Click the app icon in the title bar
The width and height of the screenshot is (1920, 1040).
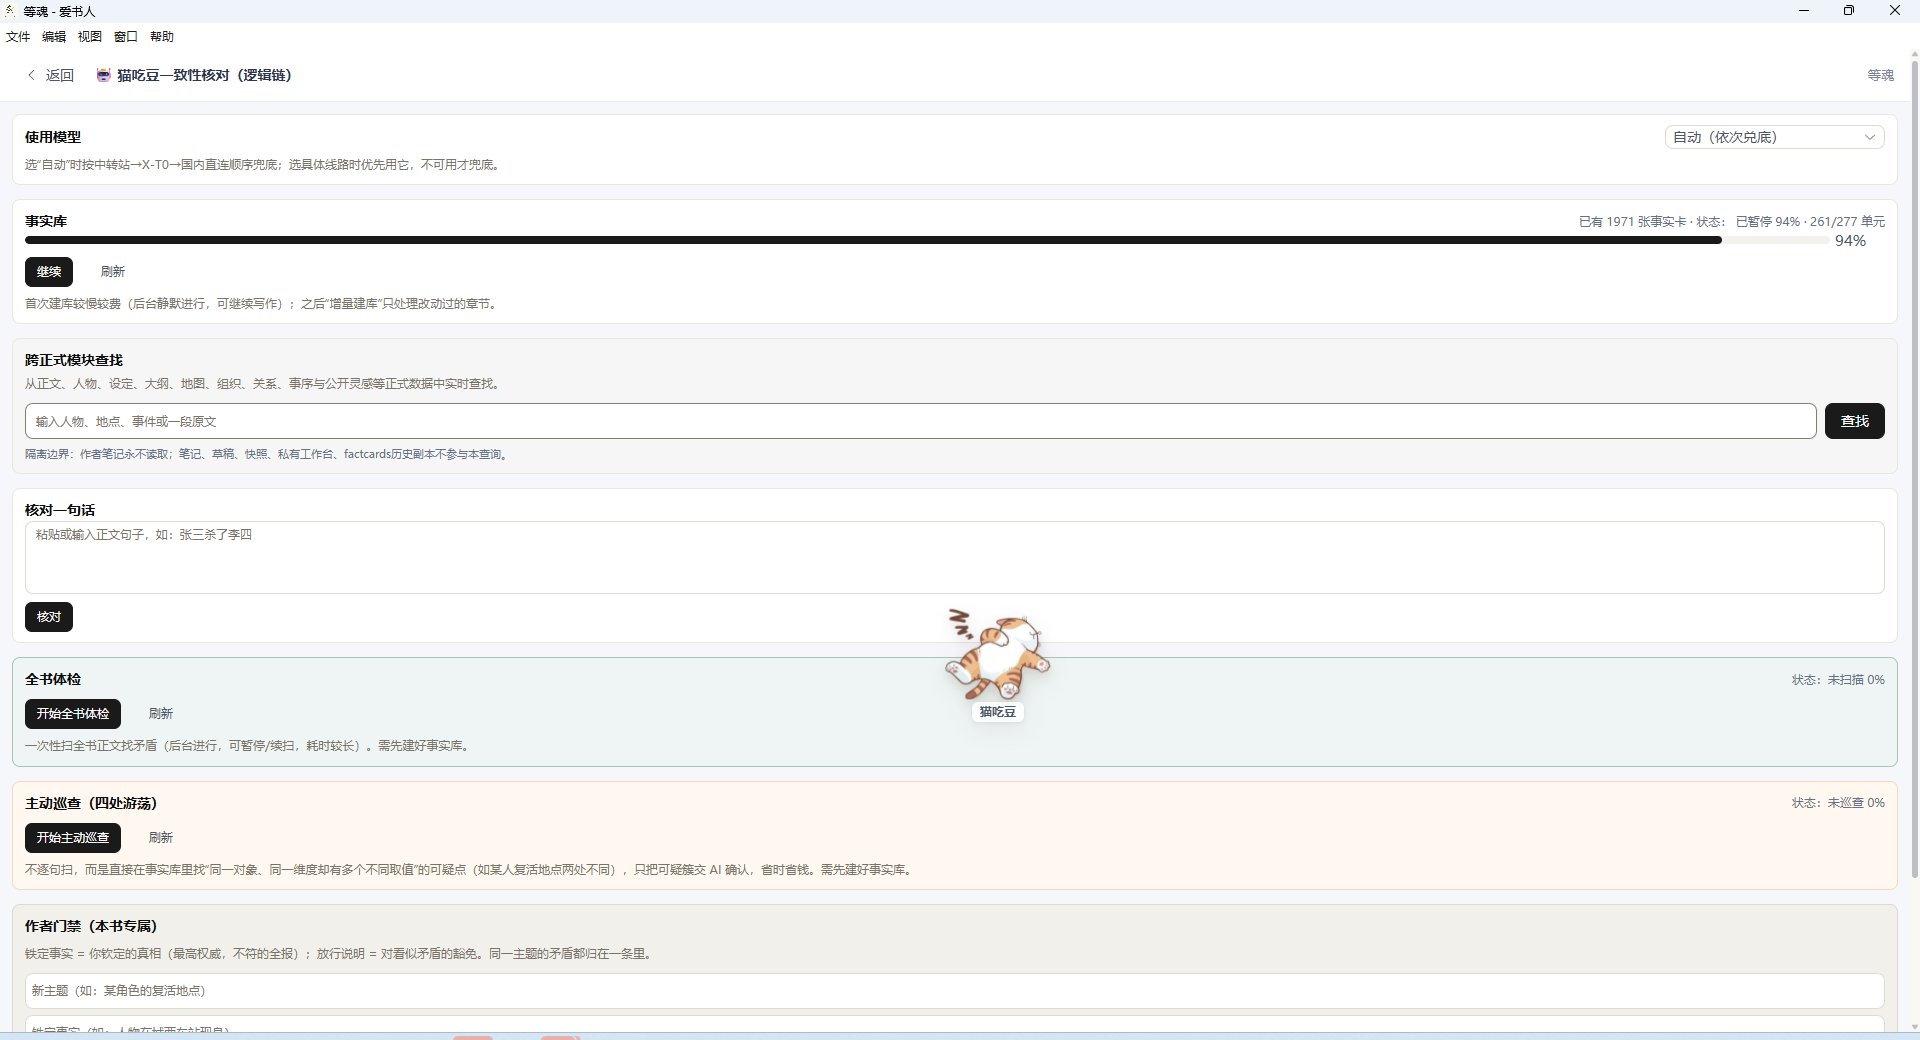pos(10,11)
